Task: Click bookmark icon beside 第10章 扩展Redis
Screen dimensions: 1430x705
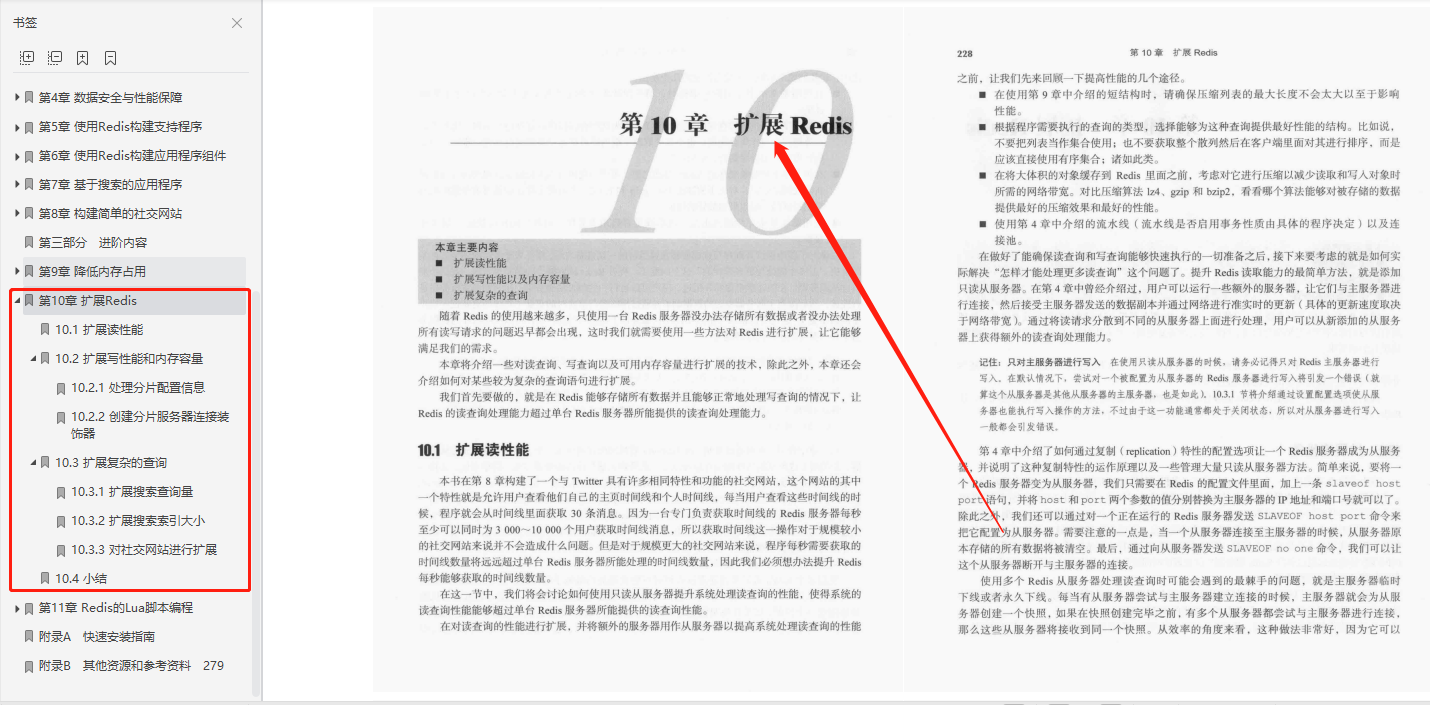Action: coord(29,301)
